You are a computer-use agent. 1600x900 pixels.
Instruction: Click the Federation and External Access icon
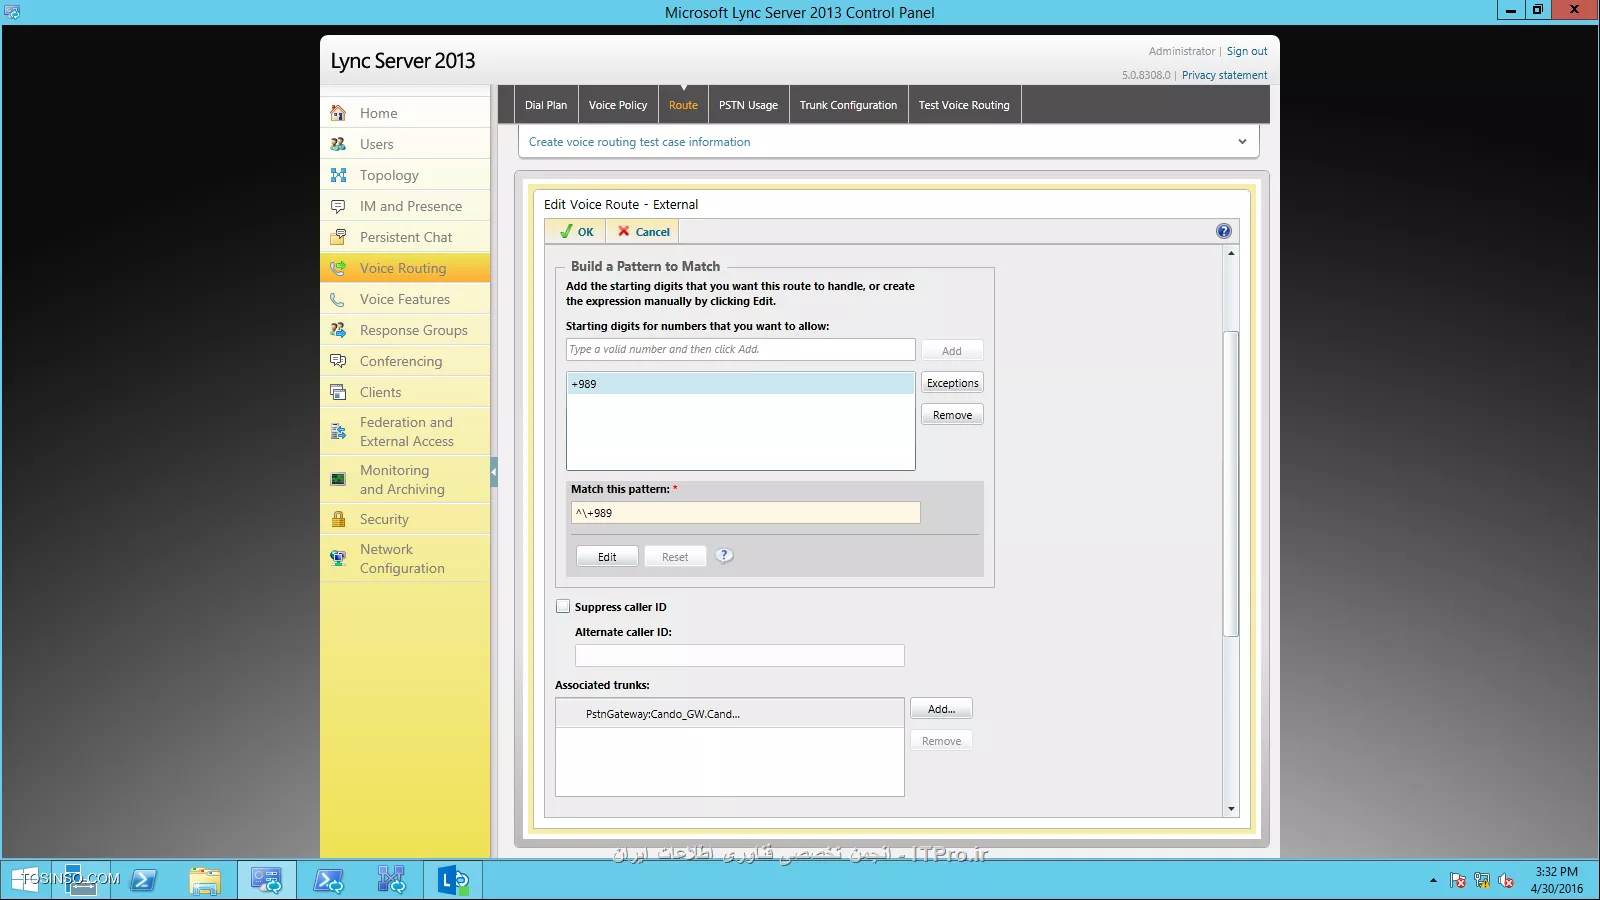(x=338, y=432)
